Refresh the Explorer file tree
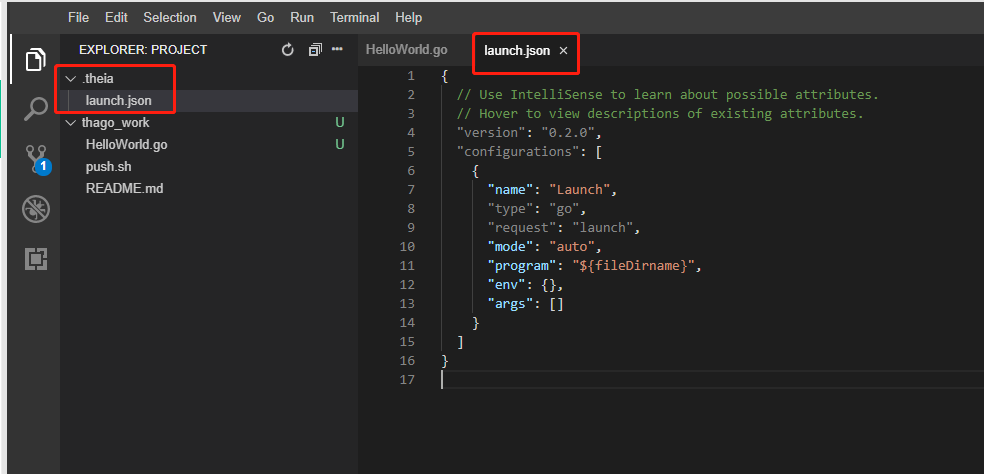This screenshot has width=984, height=474. click(288, 50)
